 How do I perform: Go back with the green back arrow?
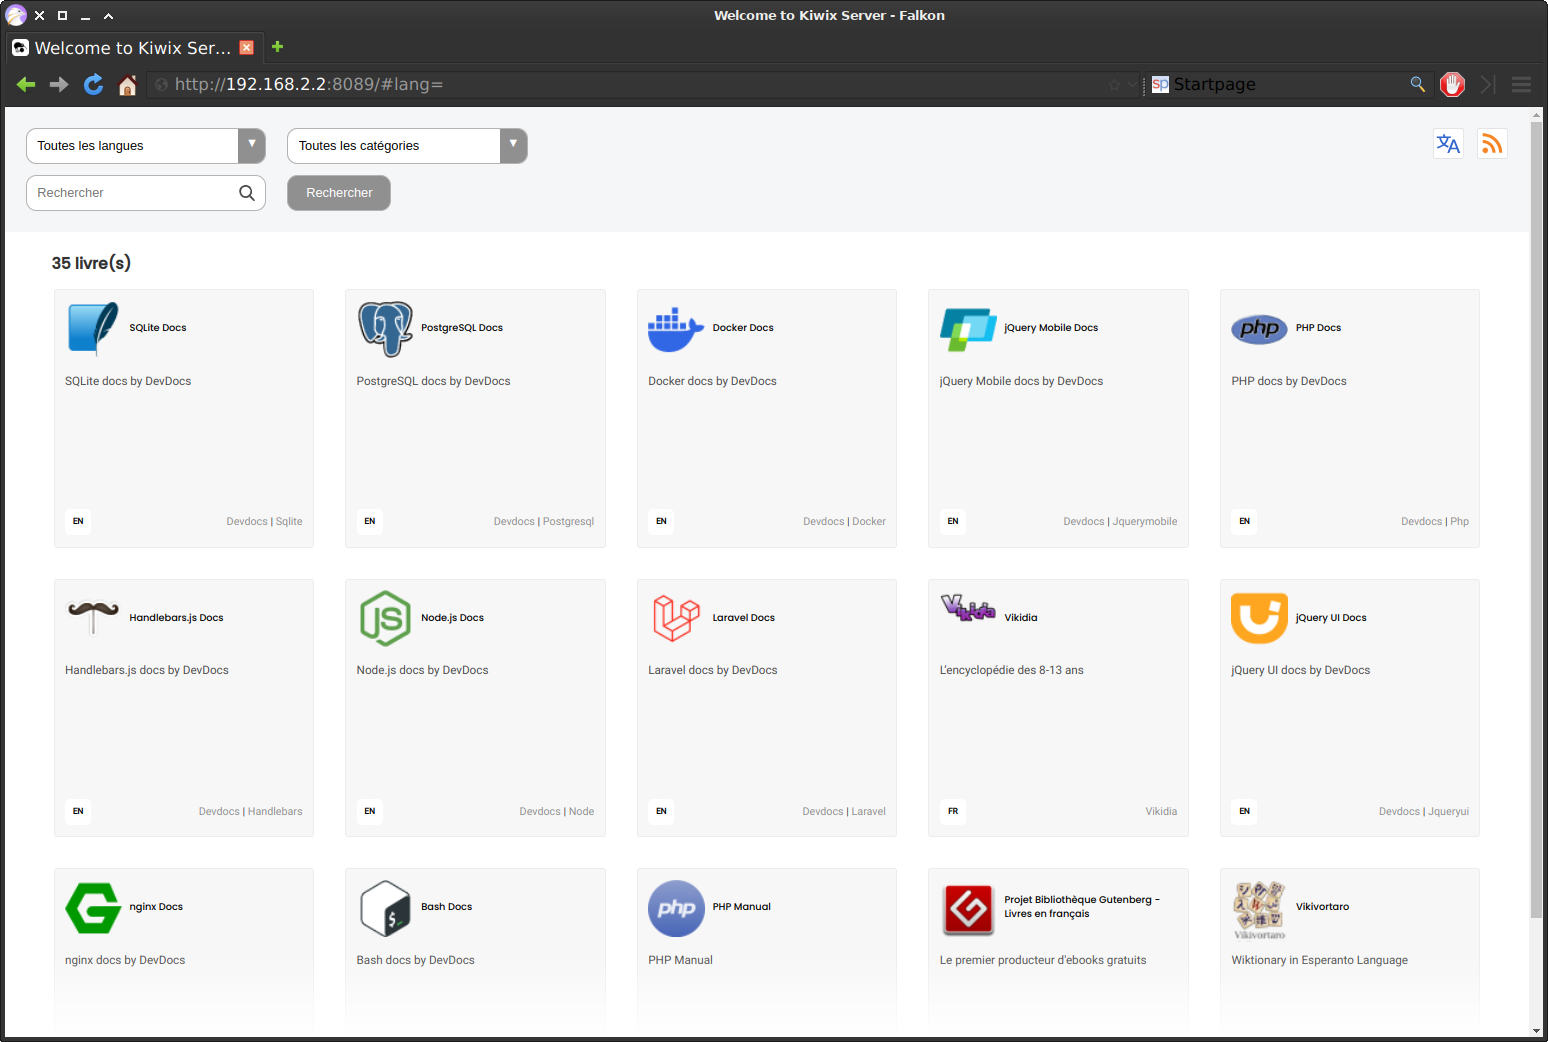[26, 85]
